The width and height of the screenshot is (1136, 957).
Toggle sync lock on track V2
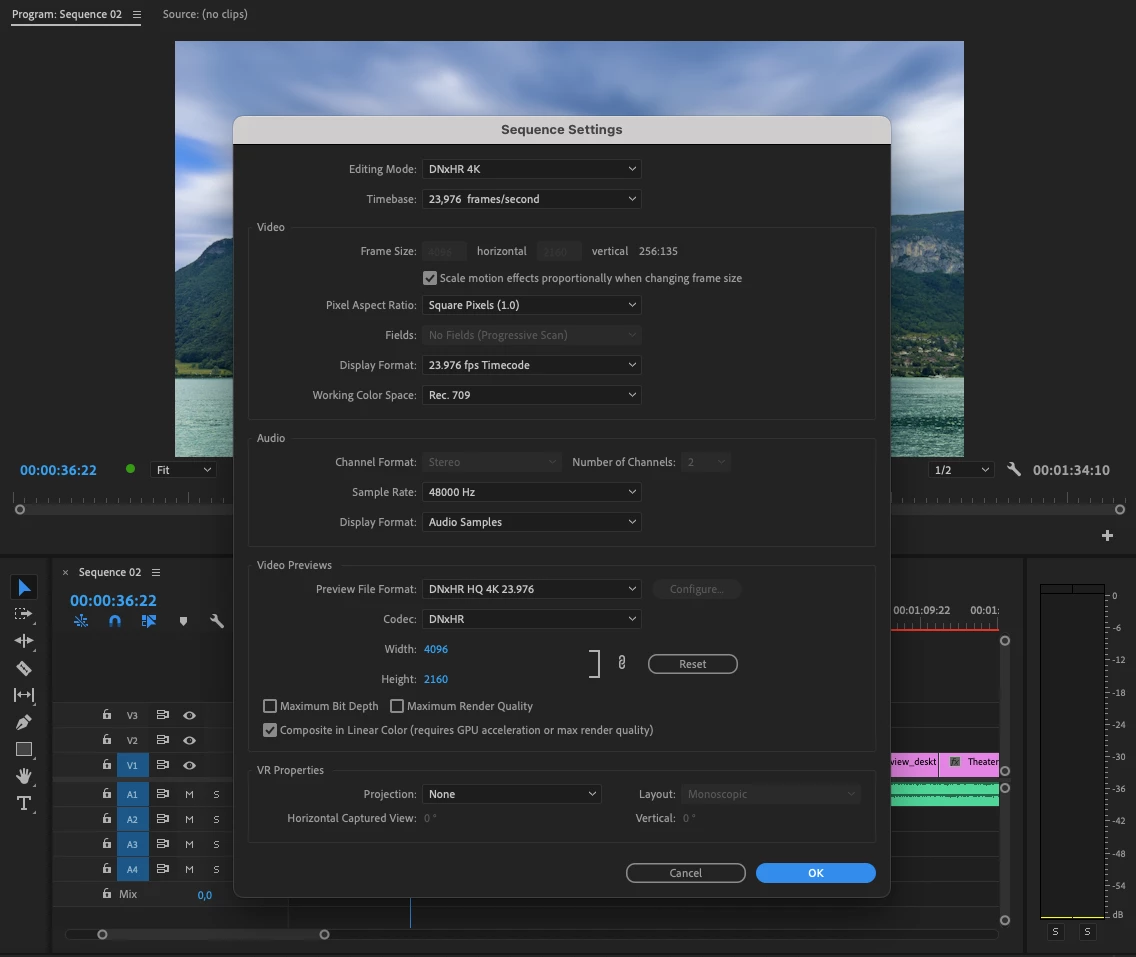click(x=162, y=740)
